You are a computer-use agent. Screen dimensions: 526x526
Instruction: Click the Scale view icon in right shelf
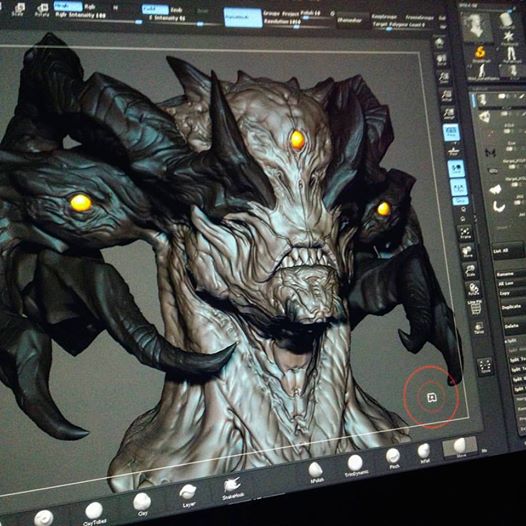tap(470, 269)
